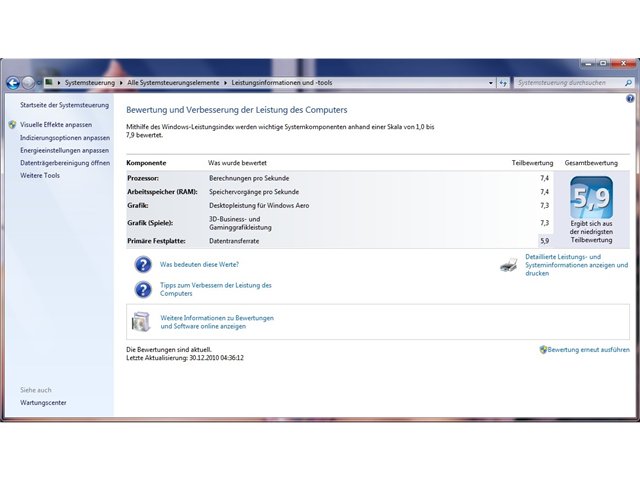Click the software box icon beside Weitere Informationen
The image size is (640, 480).
click(141, 322)
